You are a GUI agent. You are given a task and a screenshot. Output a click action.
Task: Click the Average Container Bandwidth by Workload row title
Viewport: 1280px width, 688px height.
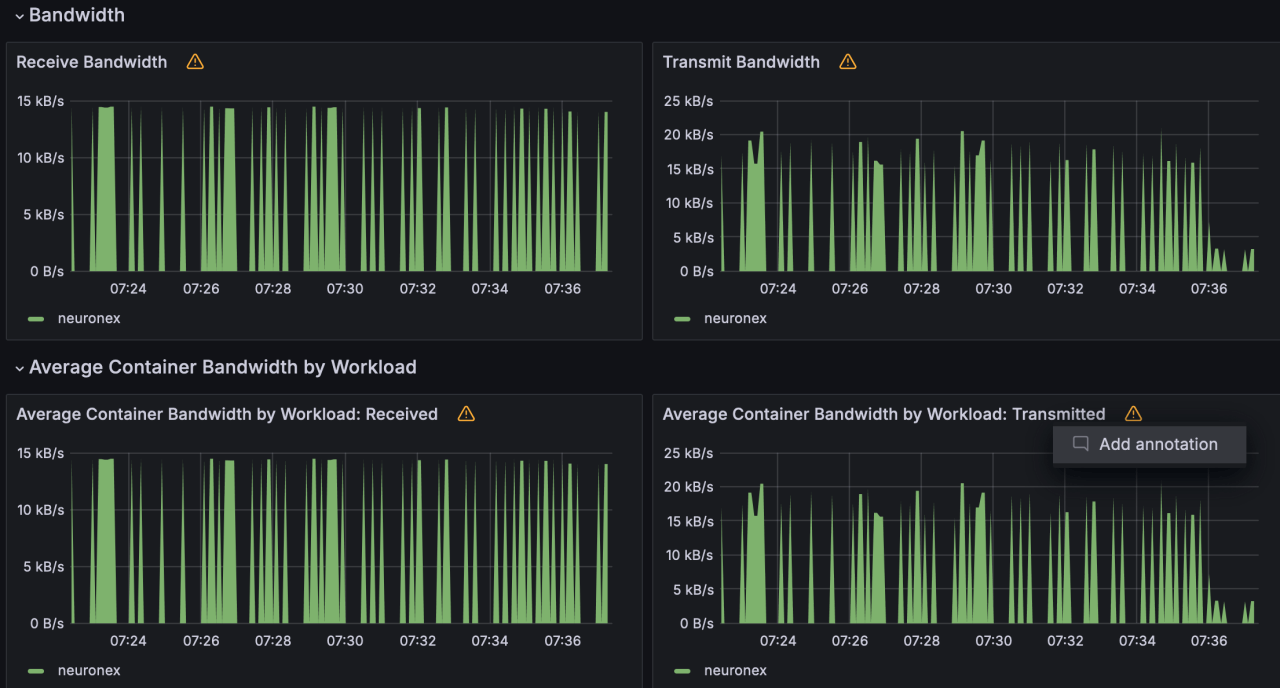(x=222, y=367)
